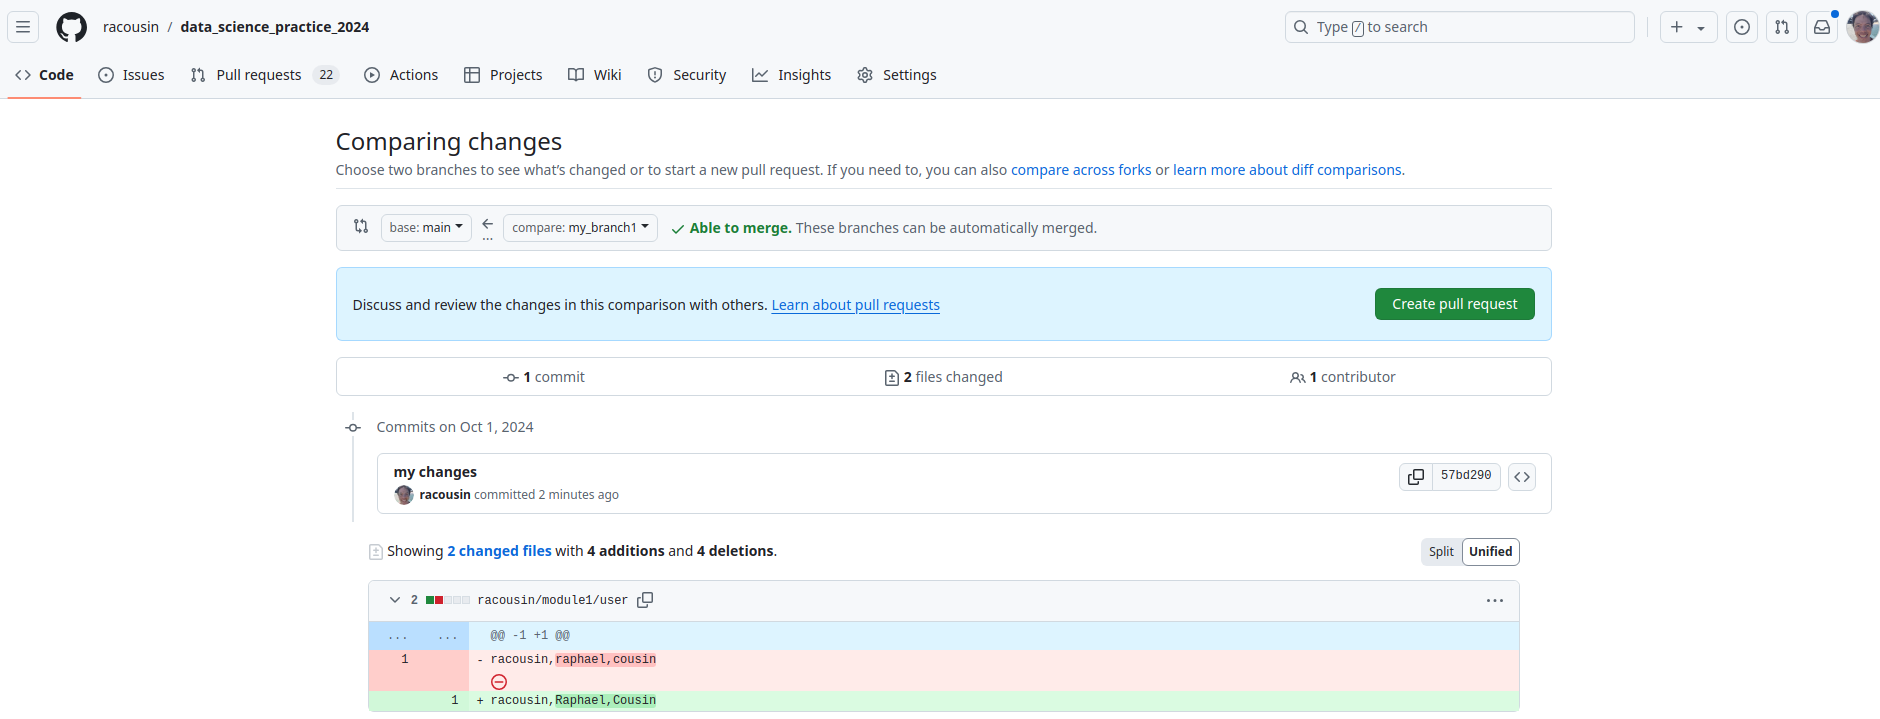Select the Unified diff view
The image size is (1880, 719).
[x=1490, y=552]
